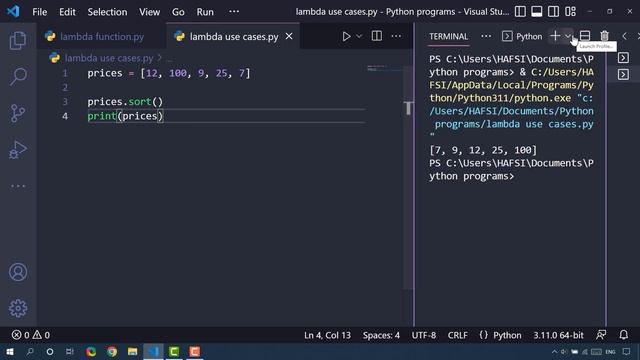Show additional views ellipsis in activity bar
This screenshot has height=360, width=640.
pos(18,186)
